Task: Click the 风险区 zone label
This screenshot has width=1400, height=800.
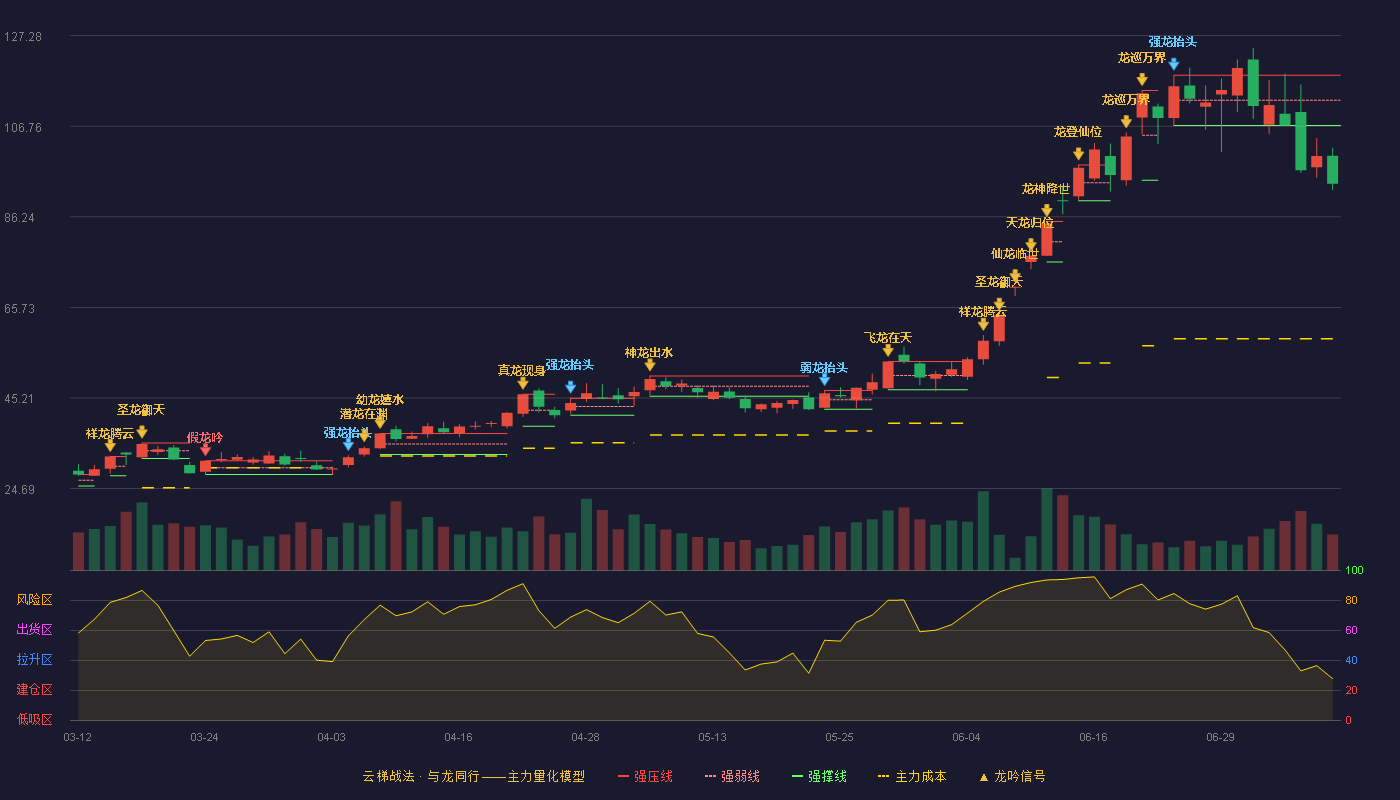Action: pyautogui.click(x=35, y=600)
